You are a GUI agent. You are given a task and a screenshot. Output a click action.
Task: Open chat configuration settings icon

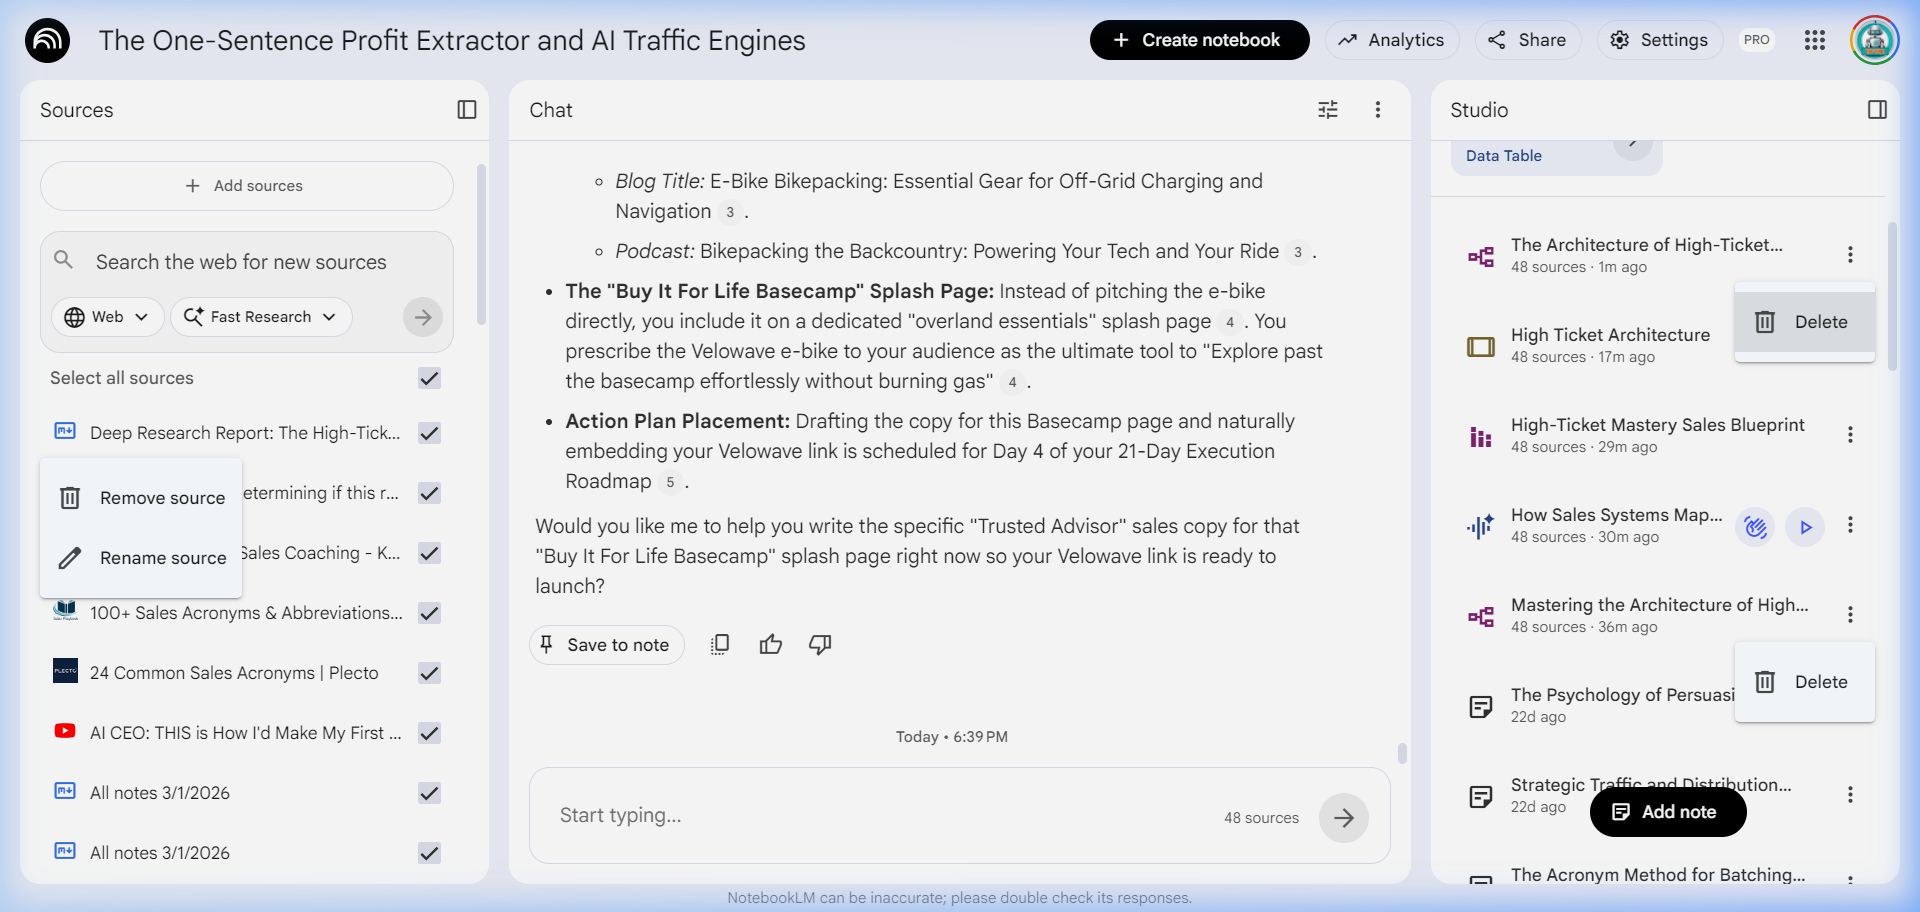click(1327, 110)
